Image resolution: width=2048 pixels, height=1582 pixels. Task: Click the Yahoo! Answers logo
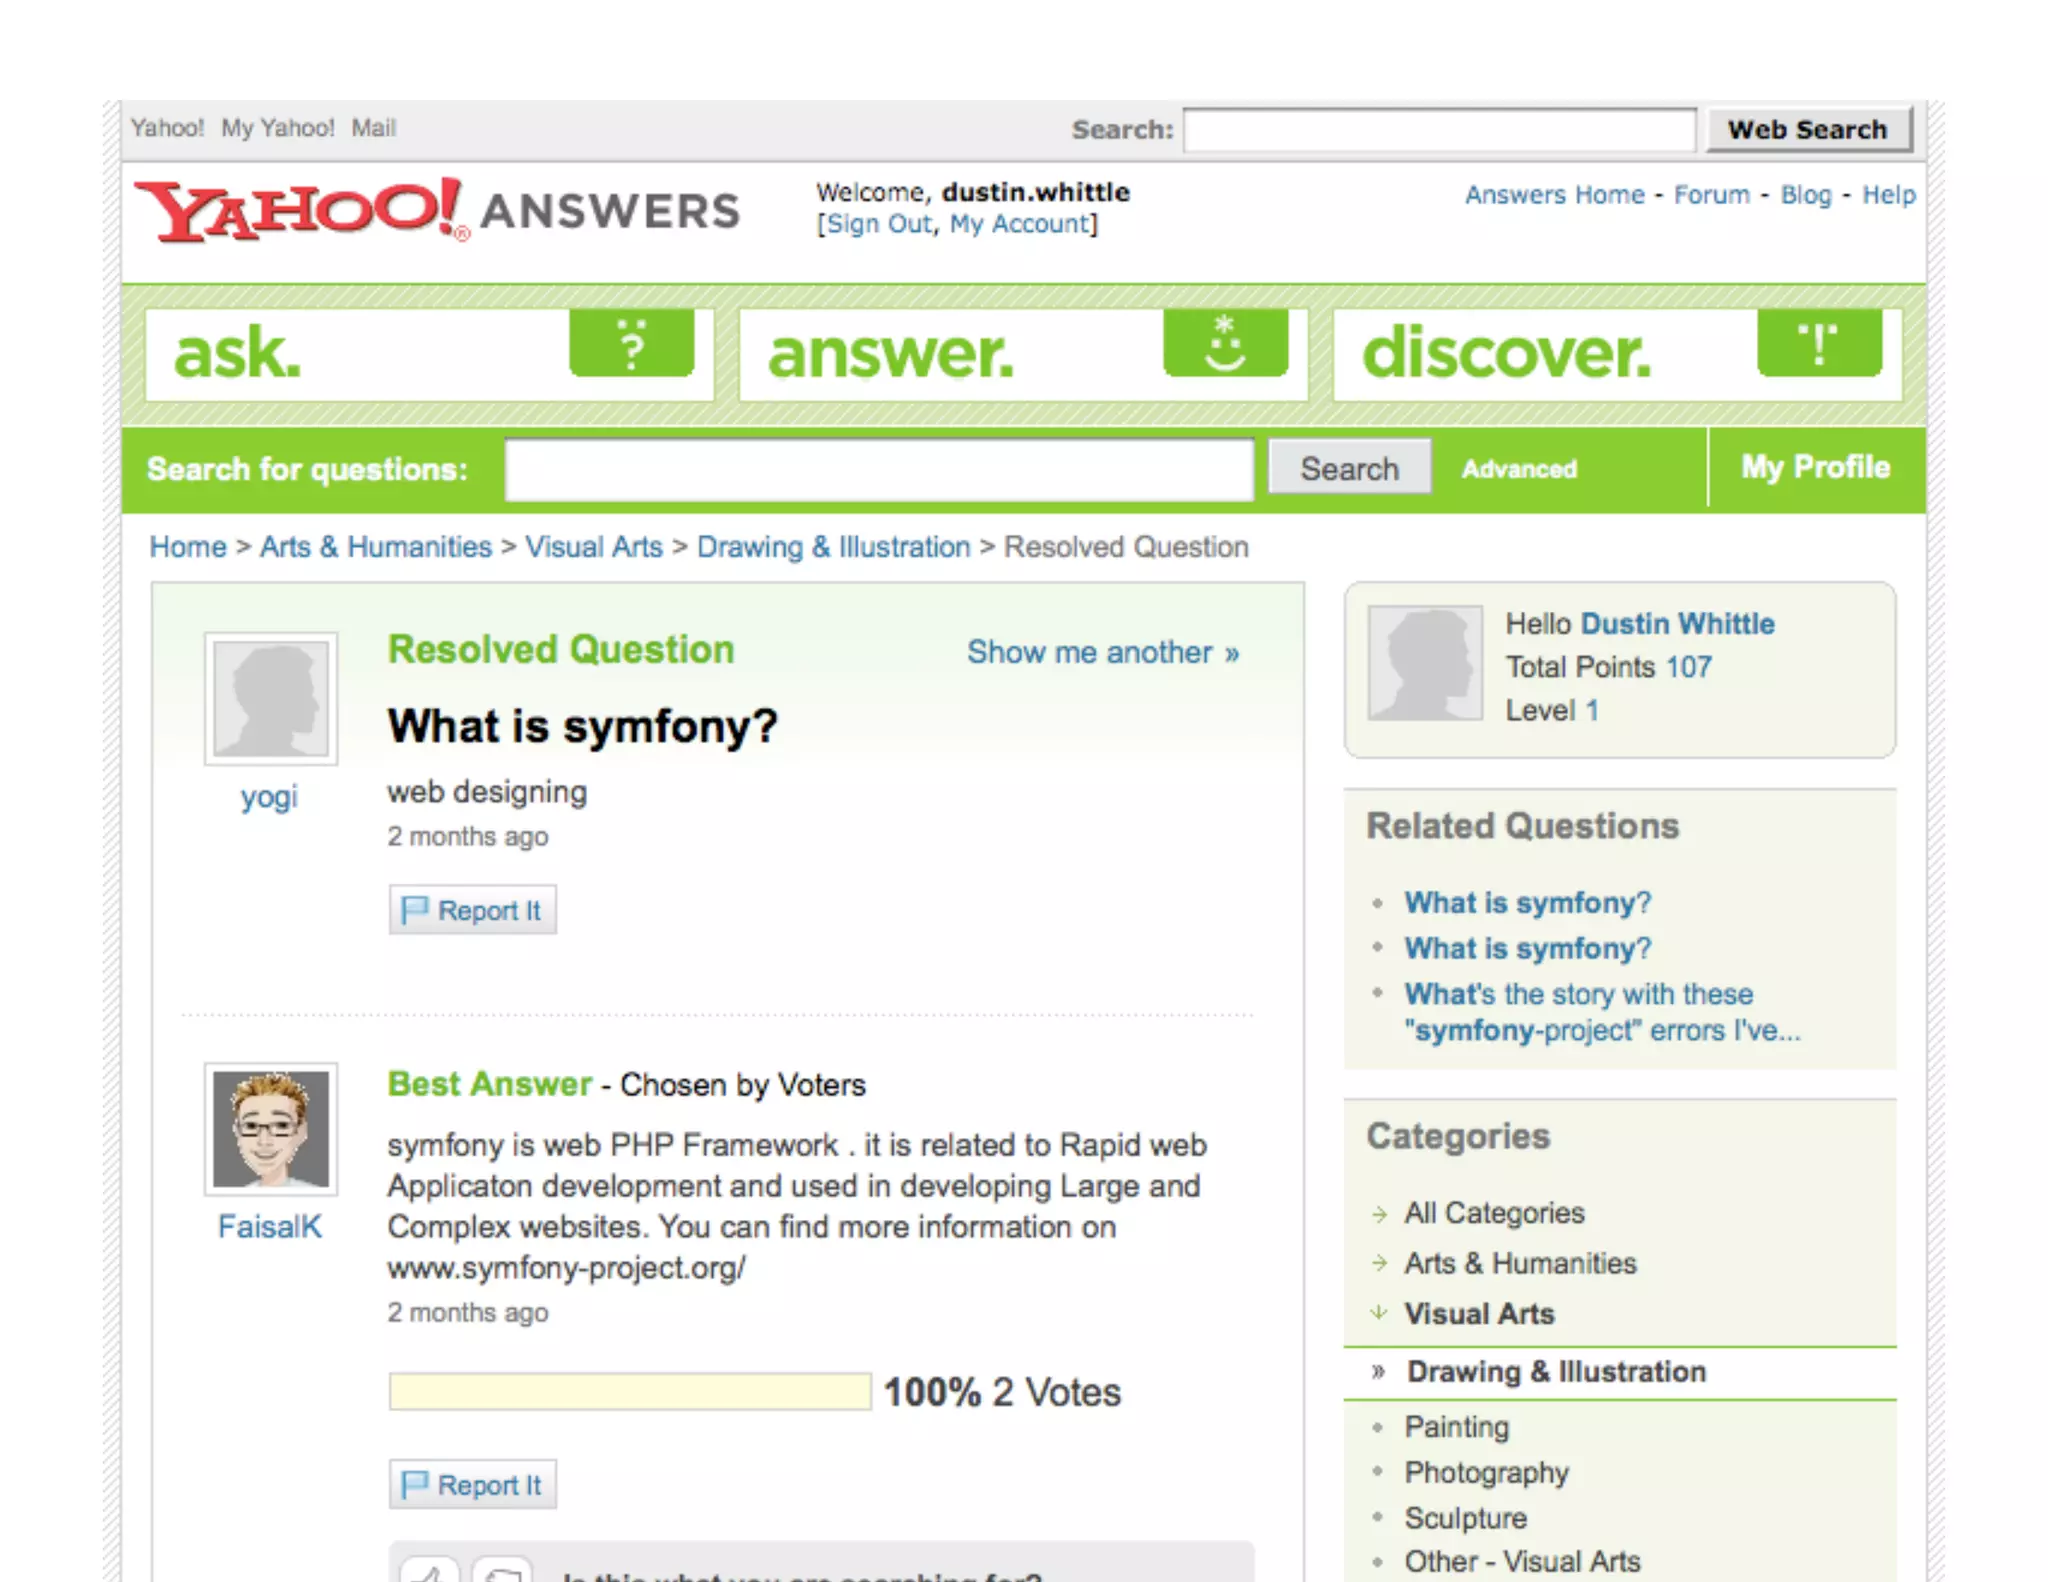[x=437, y=210]
